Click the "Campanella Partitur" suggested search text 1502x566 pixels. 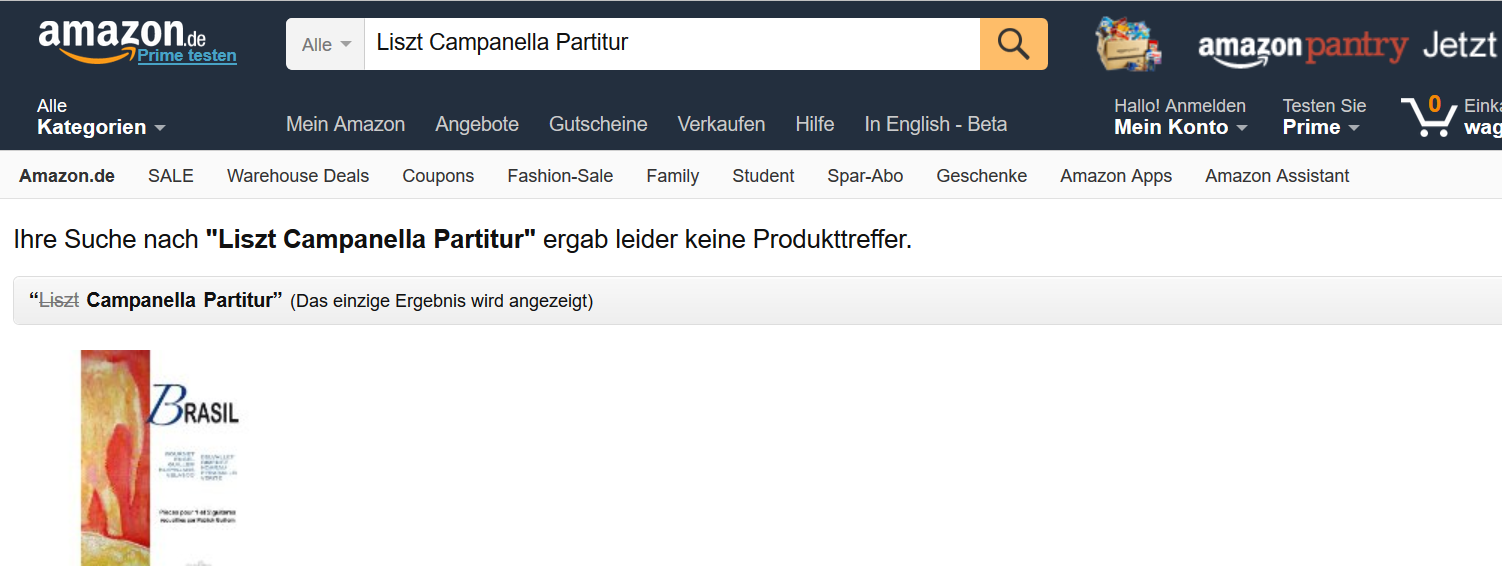click(184, 300)
